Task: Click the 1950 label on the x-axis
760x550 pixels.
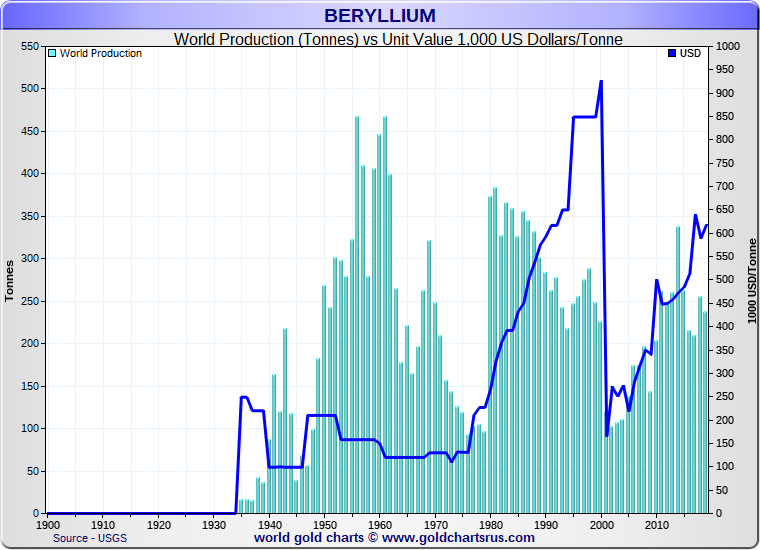Action: (x=324, y=524)
